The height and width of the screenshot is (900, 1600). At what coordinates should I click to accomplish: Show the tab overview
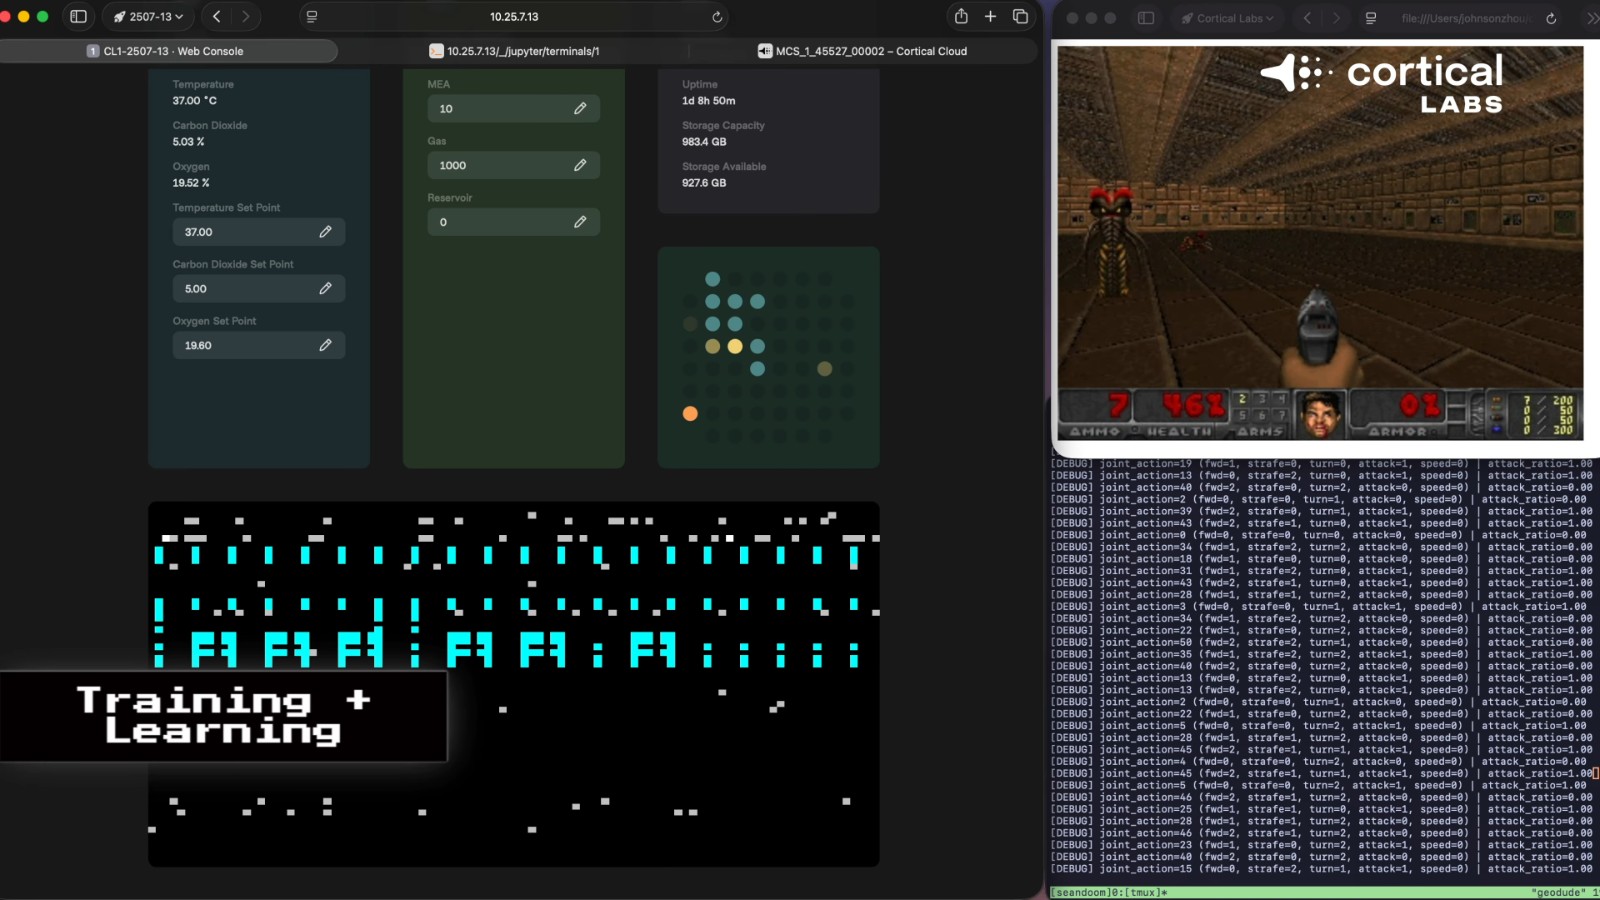(x=1020, y=17)
